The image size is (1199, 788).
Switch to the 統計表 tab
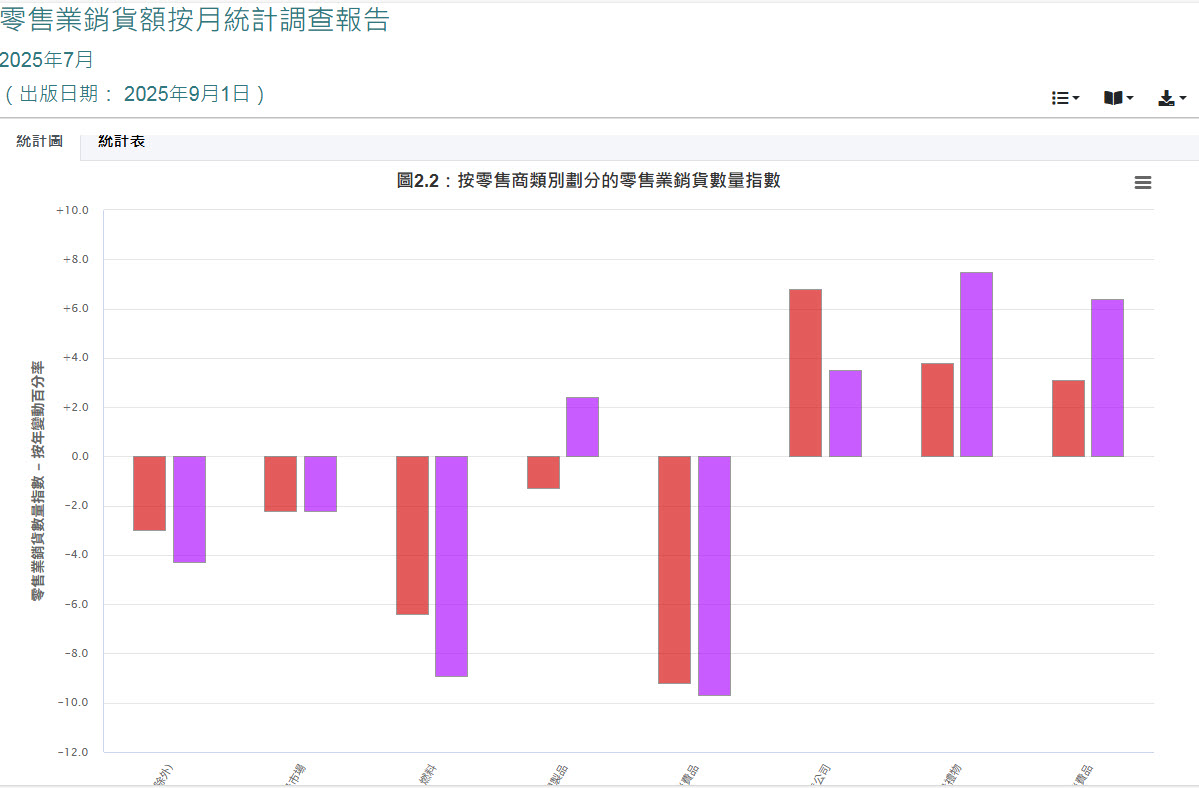click(121, 142)
